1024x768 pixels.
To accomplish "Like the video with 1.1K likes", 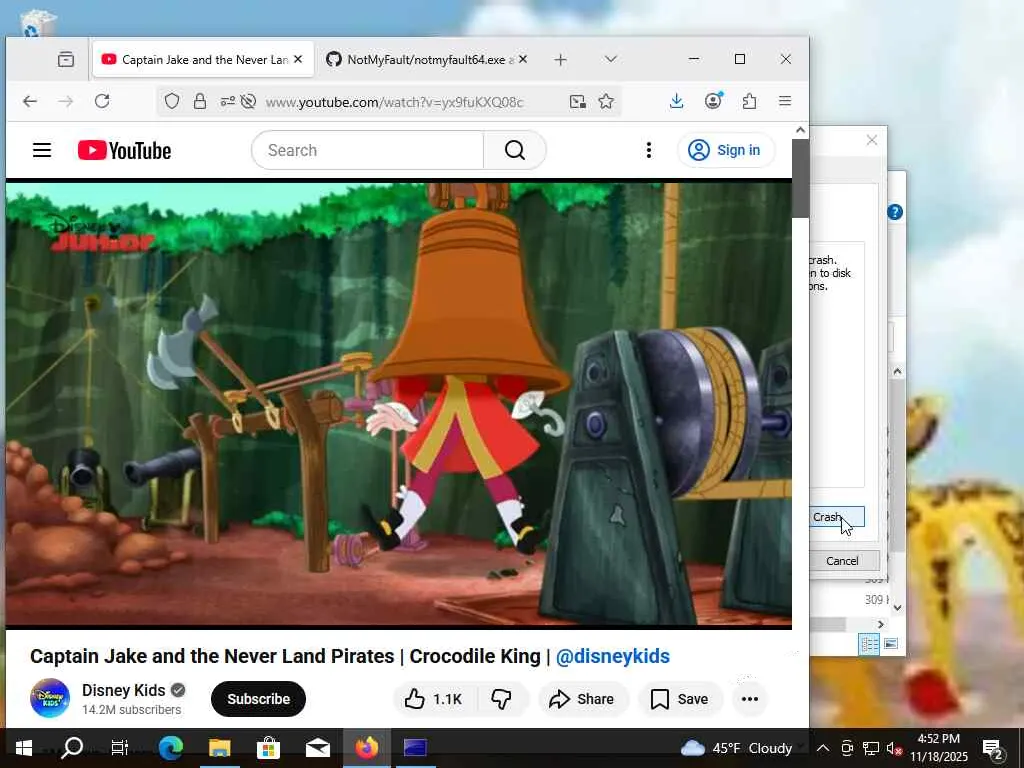I will [434, 699].
